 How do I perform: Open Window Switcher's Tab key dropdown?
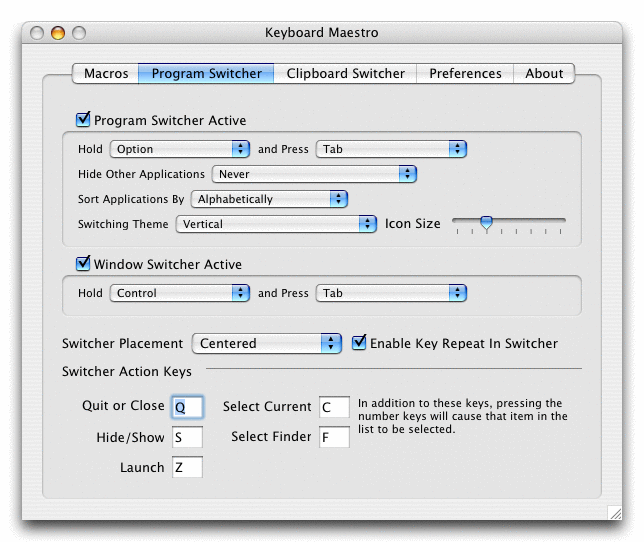tap(391, 293)
